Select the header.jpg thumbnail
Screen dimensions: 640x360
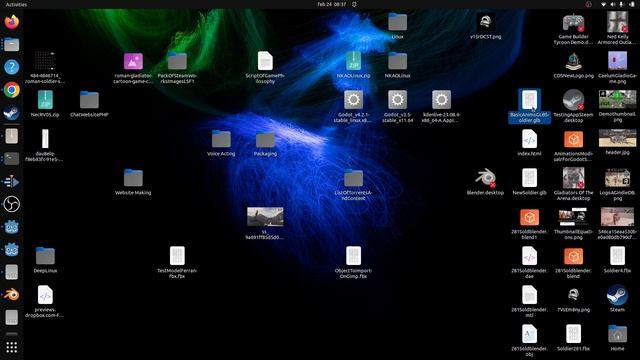(617, 142)
